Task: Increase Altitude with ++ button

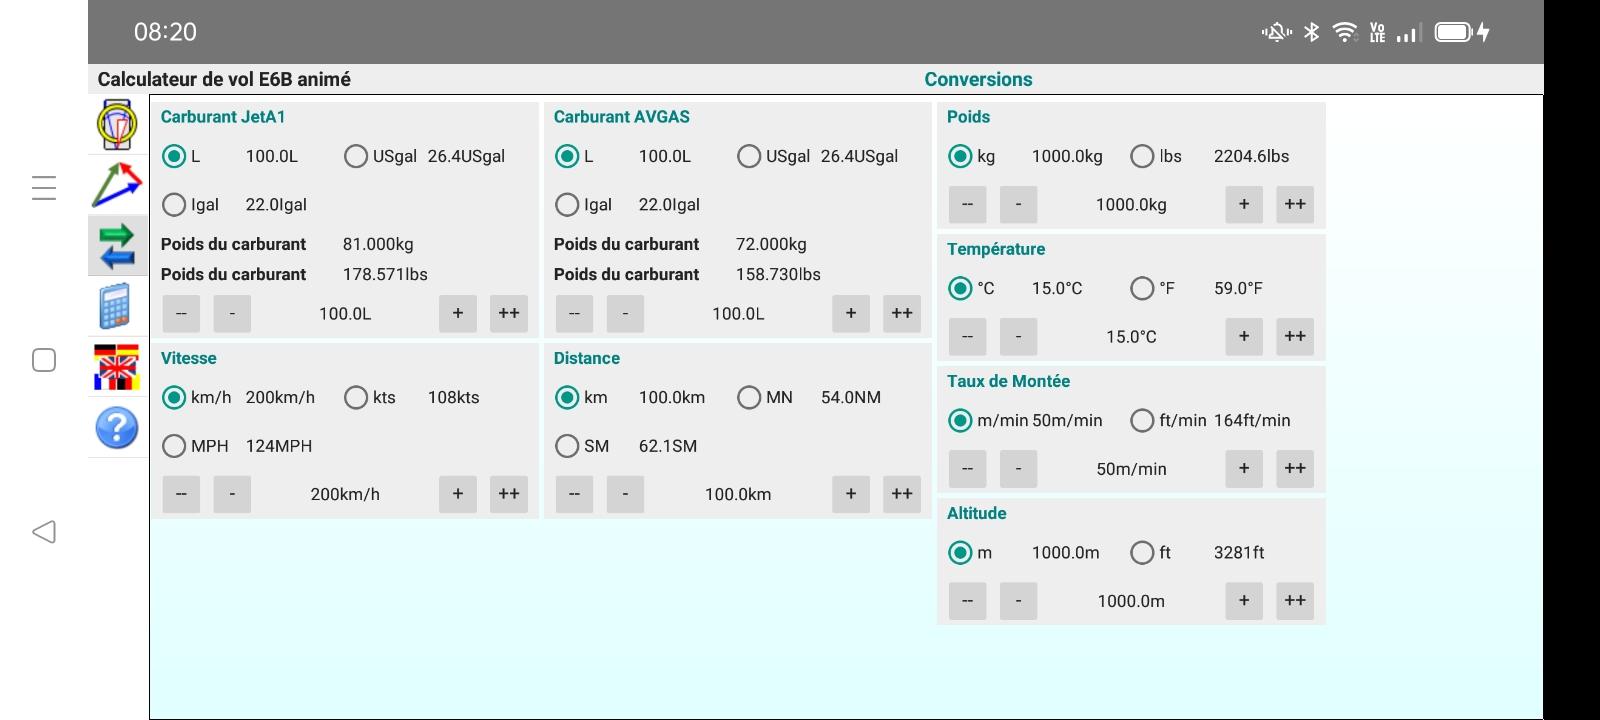Action: tap(1295, 600)
